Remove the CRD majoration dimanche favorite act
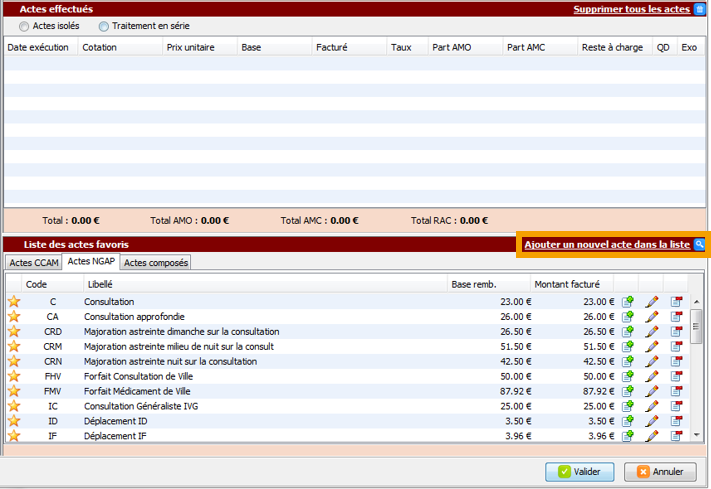 click(676, 332)
